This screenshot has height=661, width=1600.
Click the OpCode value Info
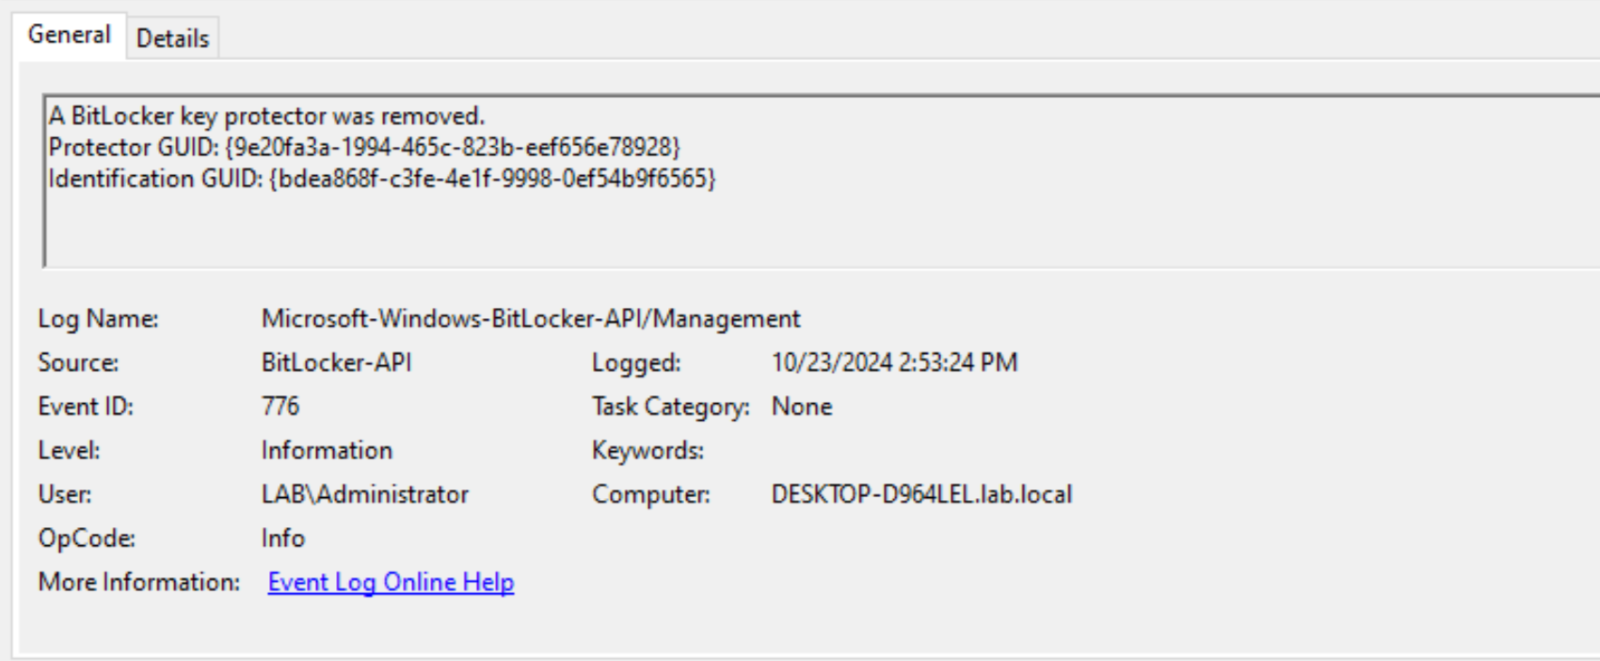282,539
